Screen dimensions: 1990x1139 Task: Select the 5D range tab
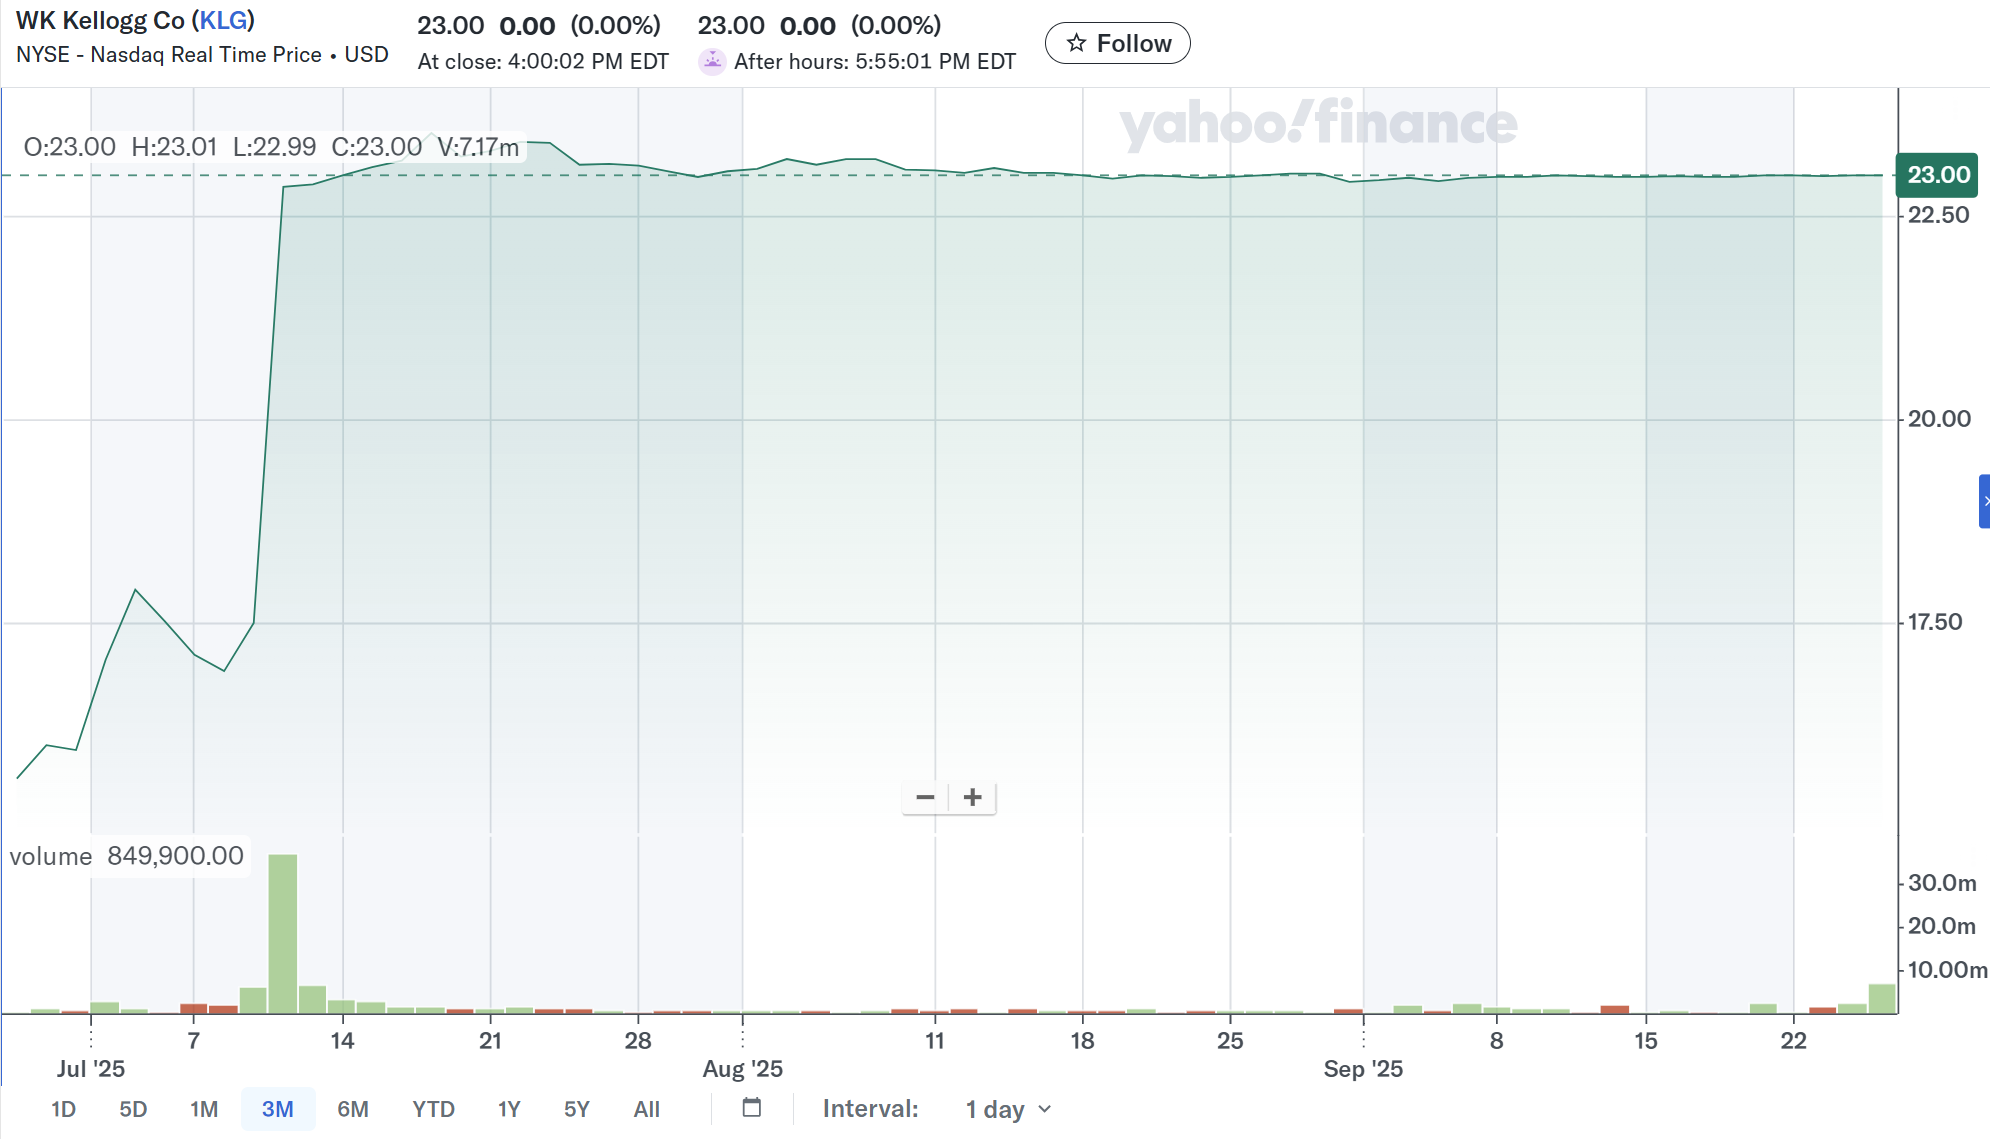(x=133, y=1109)
